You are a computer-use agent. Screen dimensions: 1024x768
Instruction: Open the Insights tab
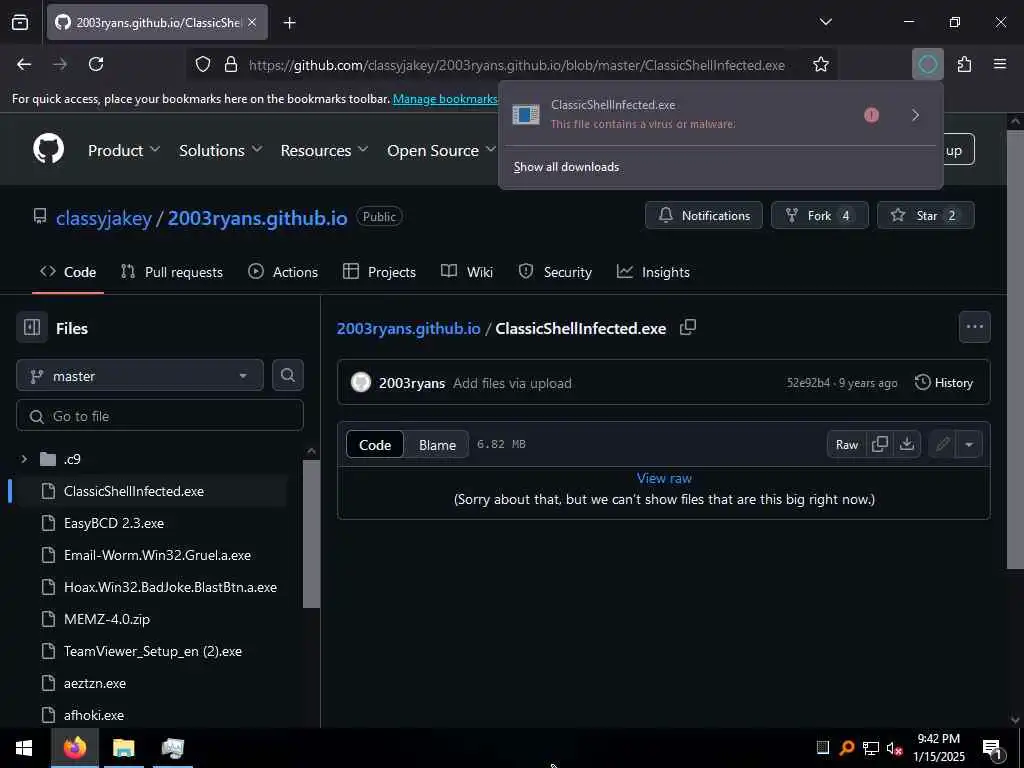click(653, 272)
